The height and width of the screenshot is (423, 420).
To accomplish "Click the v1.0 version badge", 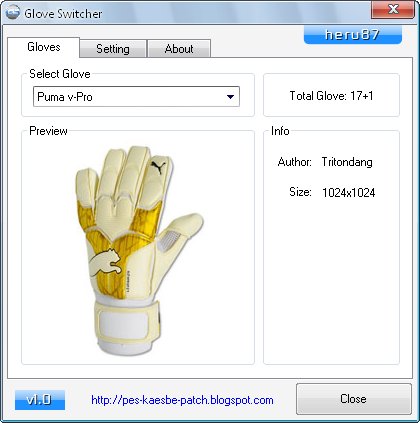I will click(x=40, y=400).
